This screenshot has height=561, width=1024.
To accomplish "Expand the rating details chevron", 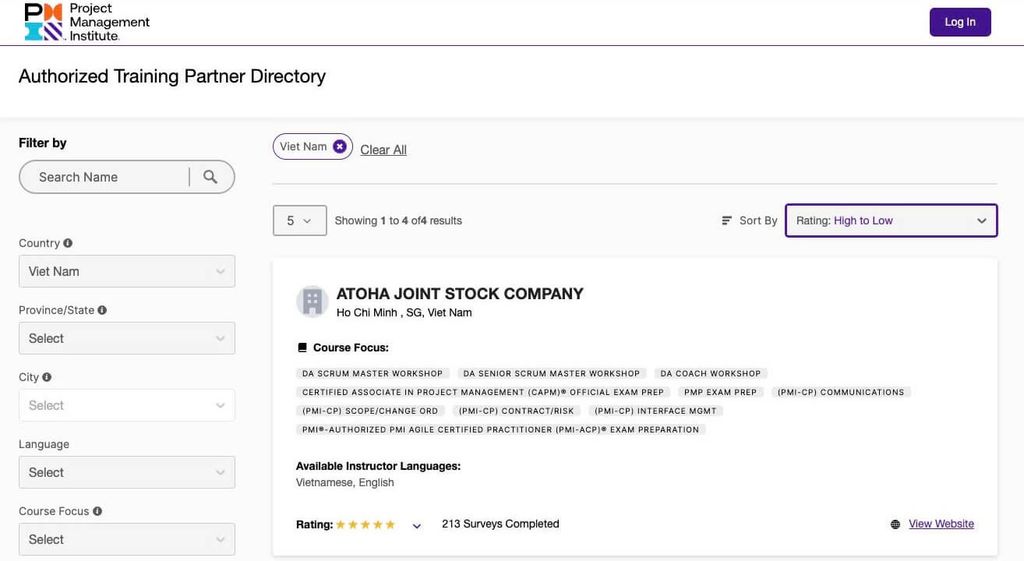I will click(417, 525).
